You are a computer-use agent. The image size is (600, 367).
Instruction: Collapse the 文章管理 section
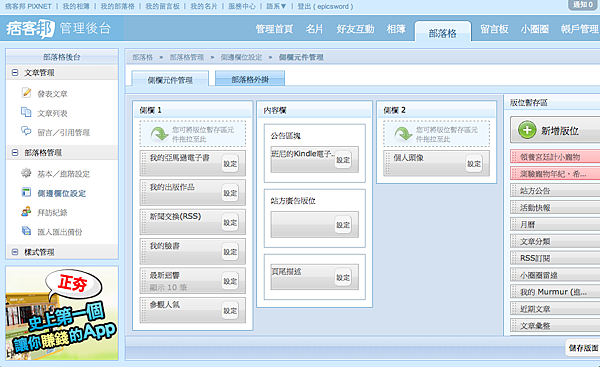click(x=15, y=72)
